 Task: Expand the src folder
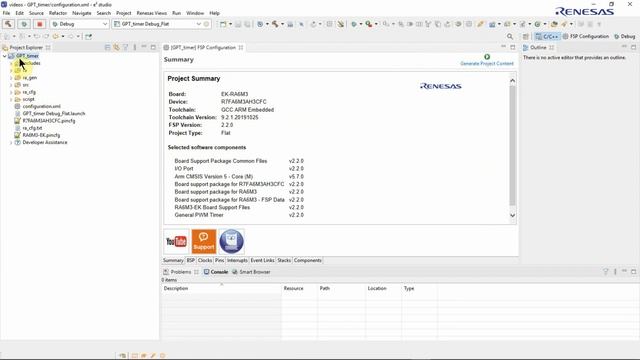[x=11, y=85]
